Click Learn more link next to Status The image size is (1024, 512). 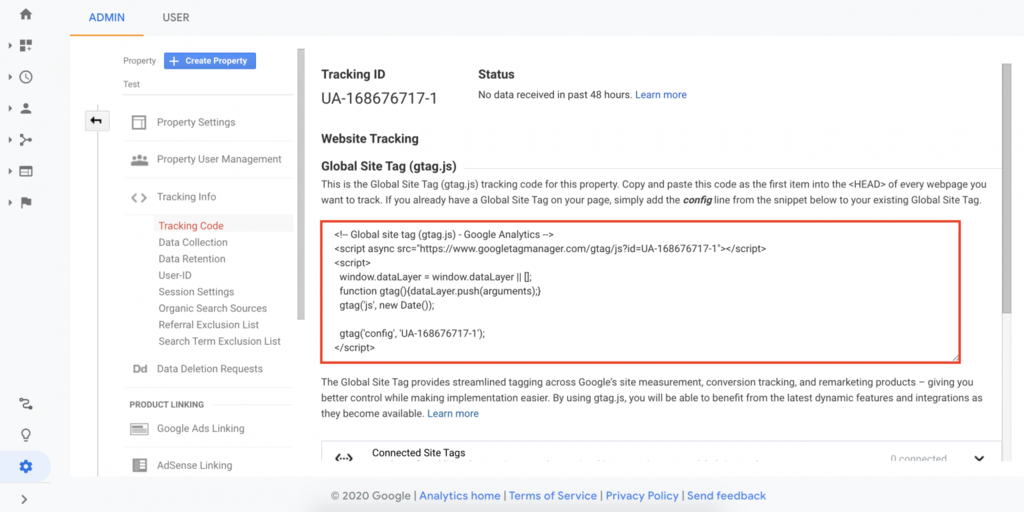tap(660, 95)
